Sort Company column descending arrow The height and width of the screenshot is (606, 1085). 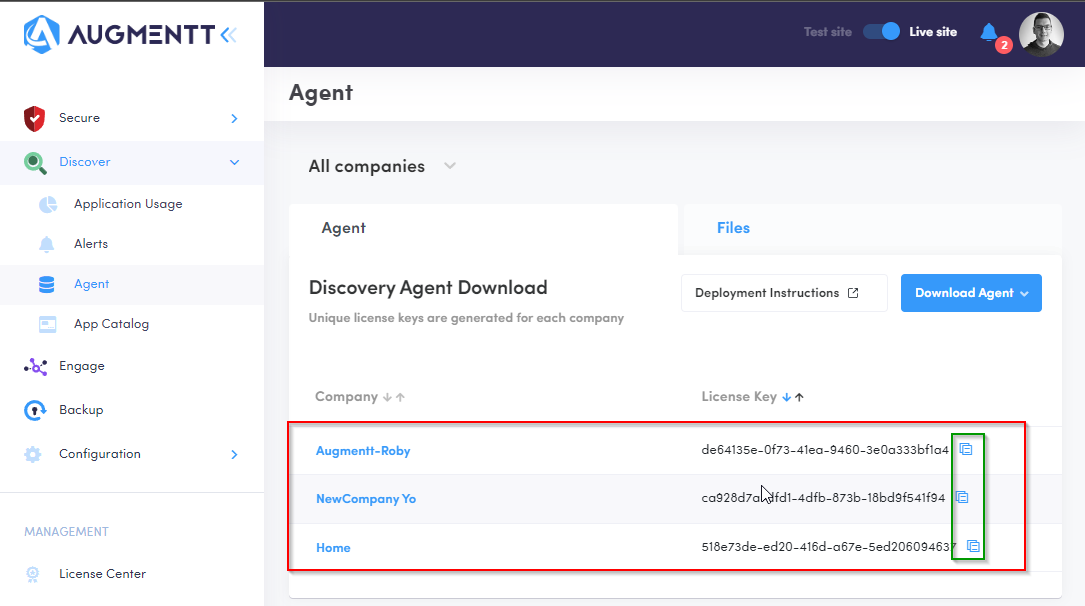(387, 397)
